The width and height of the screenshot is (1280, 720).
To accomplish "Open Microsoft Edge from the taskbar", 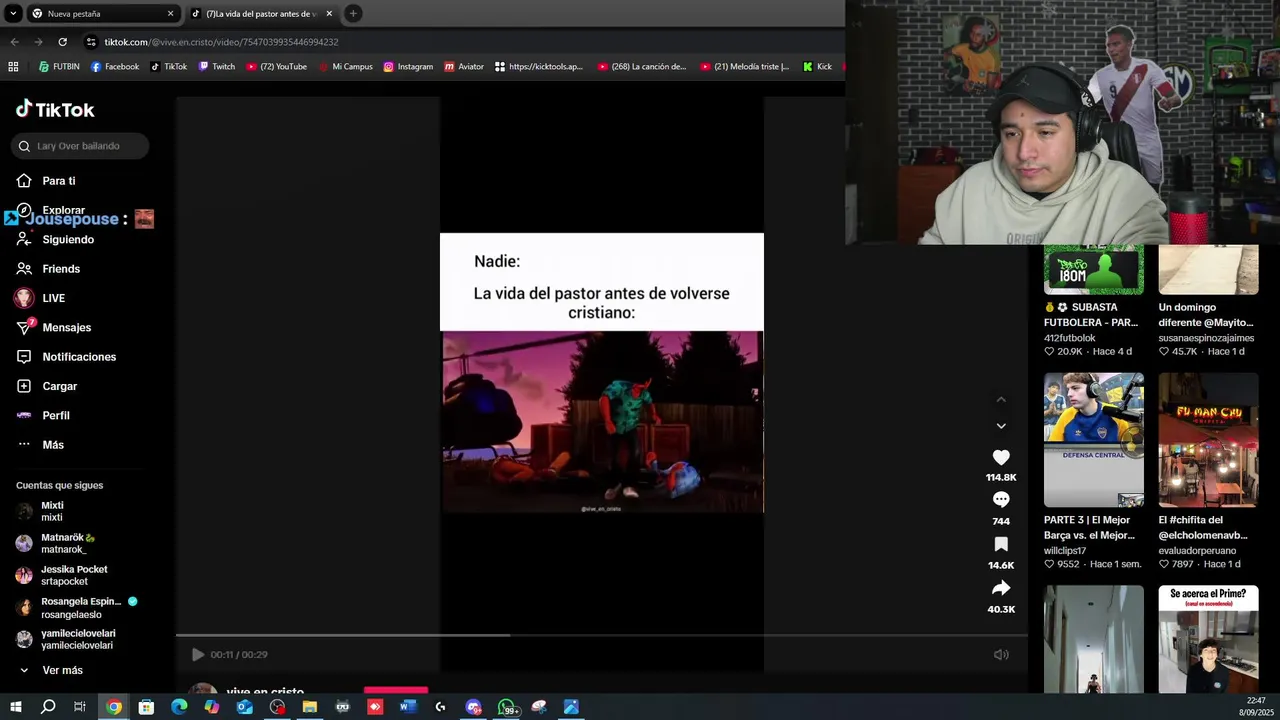I will pos(179,707).
